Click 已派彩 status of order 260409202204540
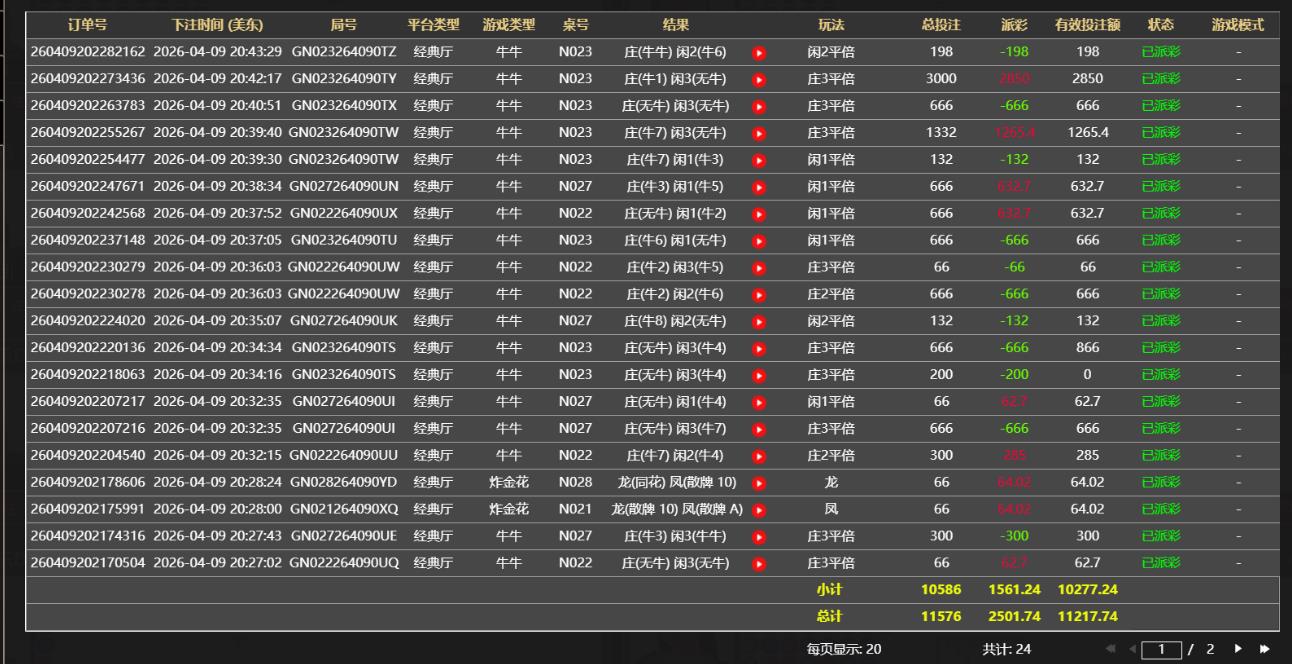Screen dimensions: 1292x664 pyautogui.click(x=1161, y=456)
